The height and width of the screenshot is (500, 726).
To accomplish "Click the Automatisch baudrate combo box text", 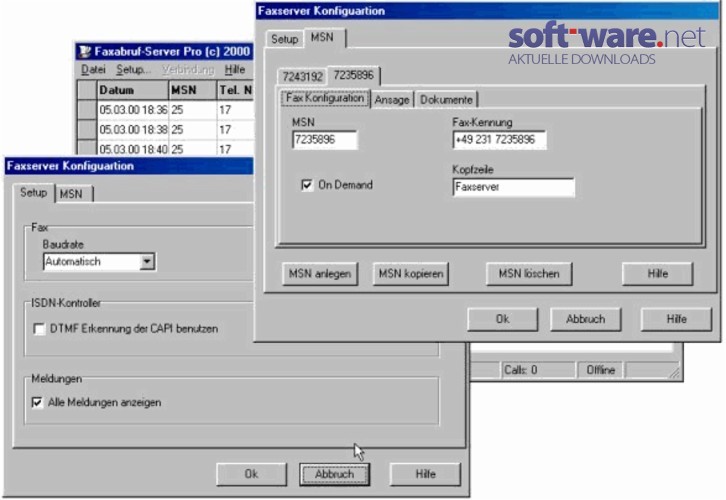I will click(x=92, y=262).
